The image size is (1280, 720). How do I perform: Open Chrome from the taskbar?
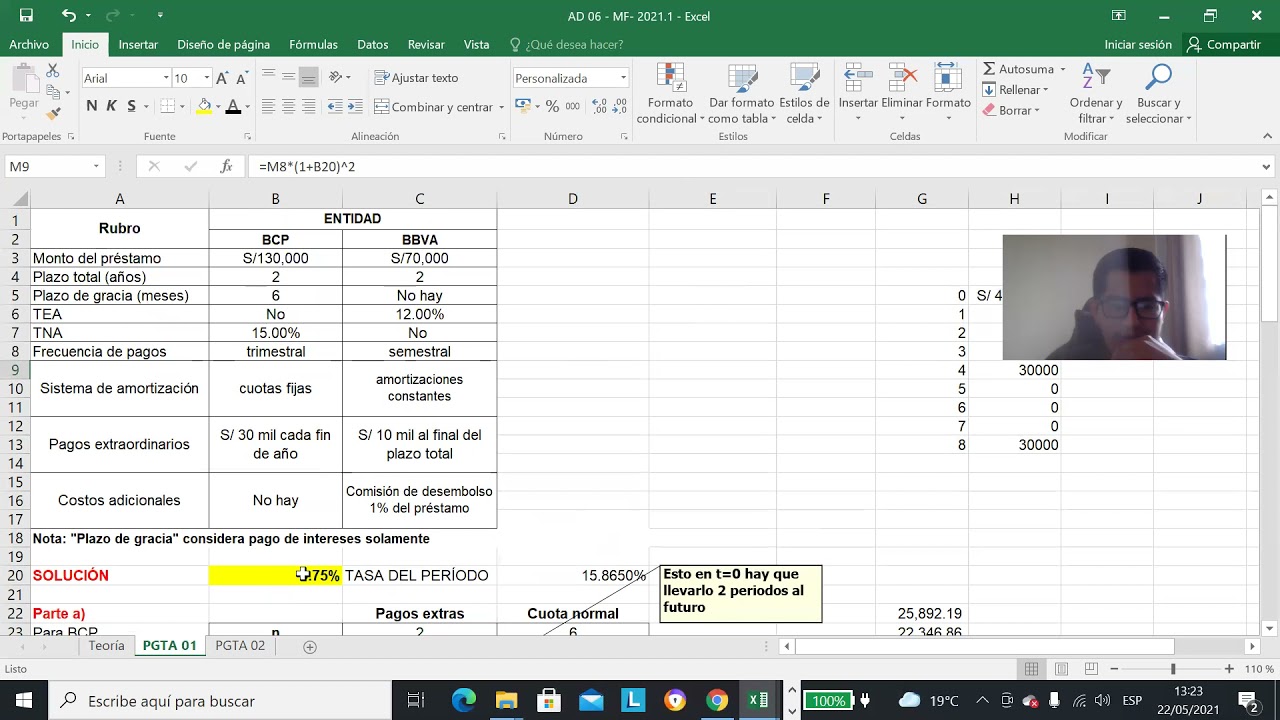[x=717, y=700]
